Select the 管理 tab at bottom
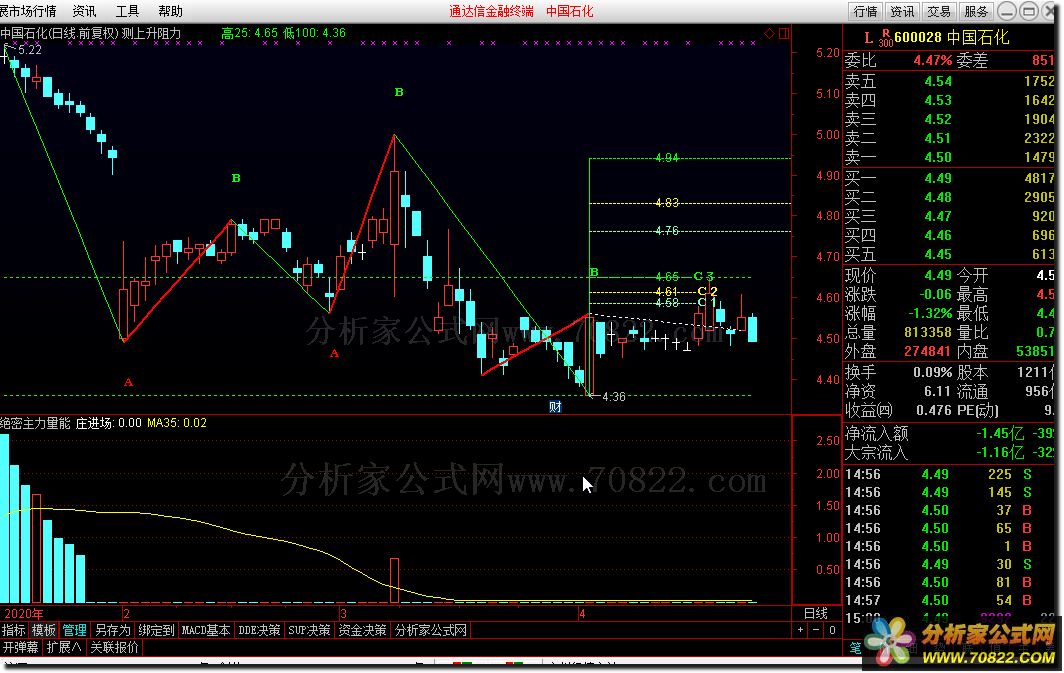 pyautogui.click(x=75, y=630)
